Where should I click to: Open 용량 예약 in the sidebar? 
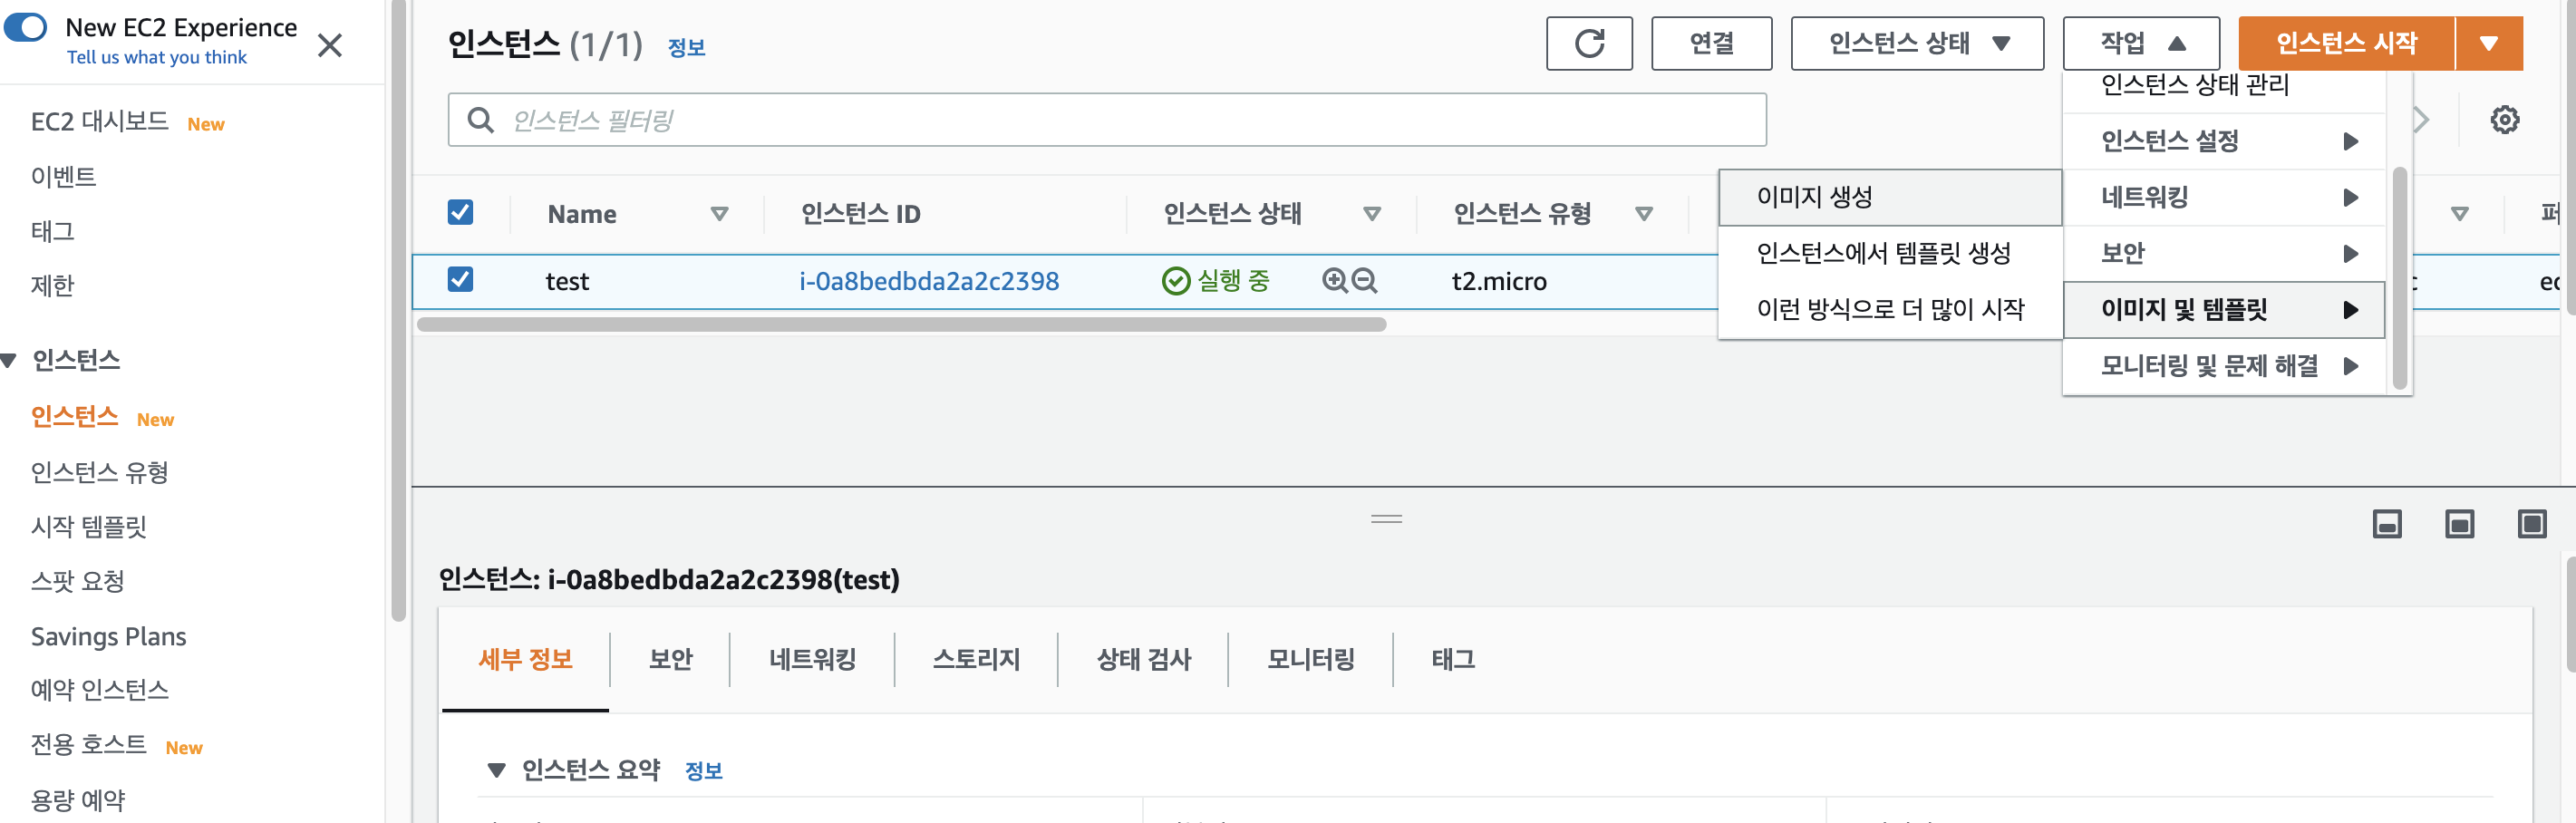pyautogui.click(x=77, y=800)
